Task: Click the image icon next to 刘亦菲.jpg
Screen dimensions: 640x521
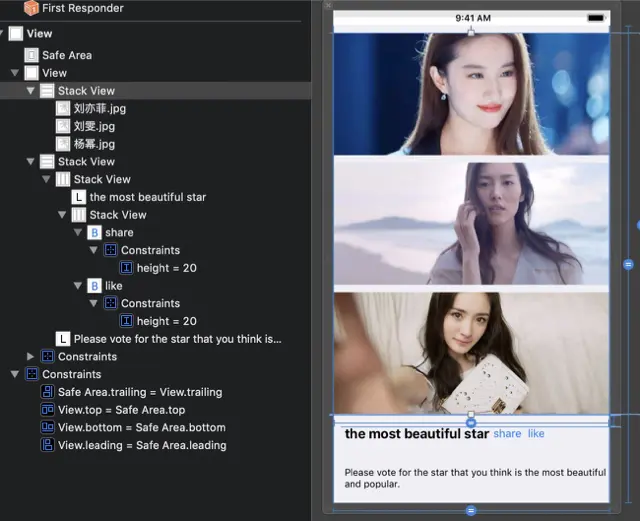Action: tap(63, 108)
